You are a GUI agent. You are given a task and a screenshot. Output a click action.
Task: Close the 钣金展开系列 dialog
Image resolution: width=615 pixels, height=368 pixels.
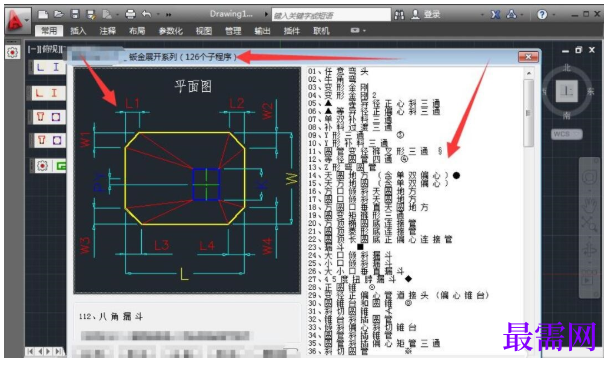[x=528, y=57]
